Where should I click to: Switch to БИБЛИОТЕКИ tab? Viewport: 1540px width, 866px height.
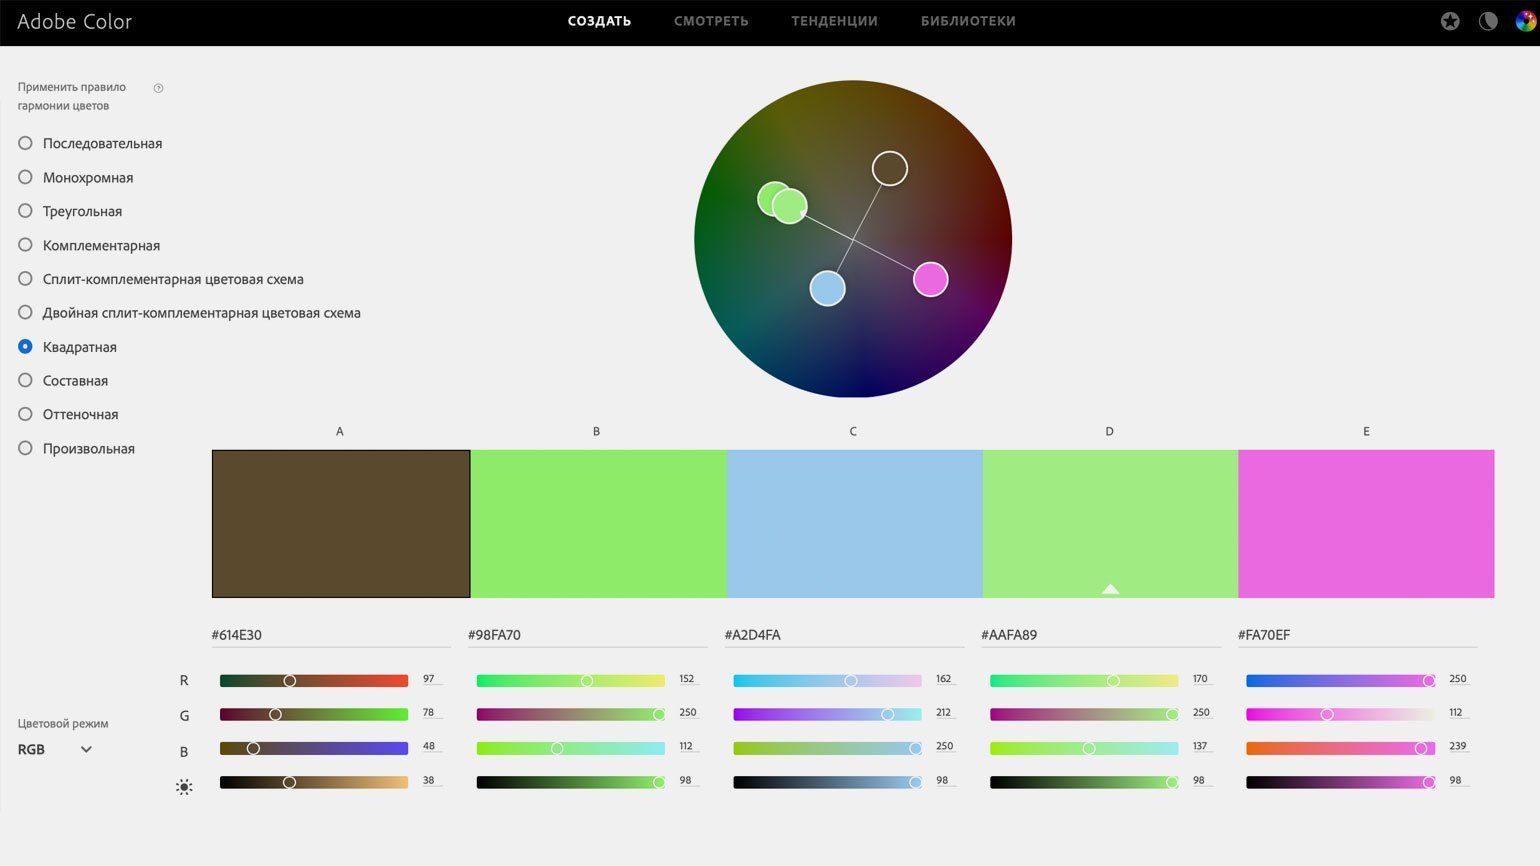[x=968, y=21]
